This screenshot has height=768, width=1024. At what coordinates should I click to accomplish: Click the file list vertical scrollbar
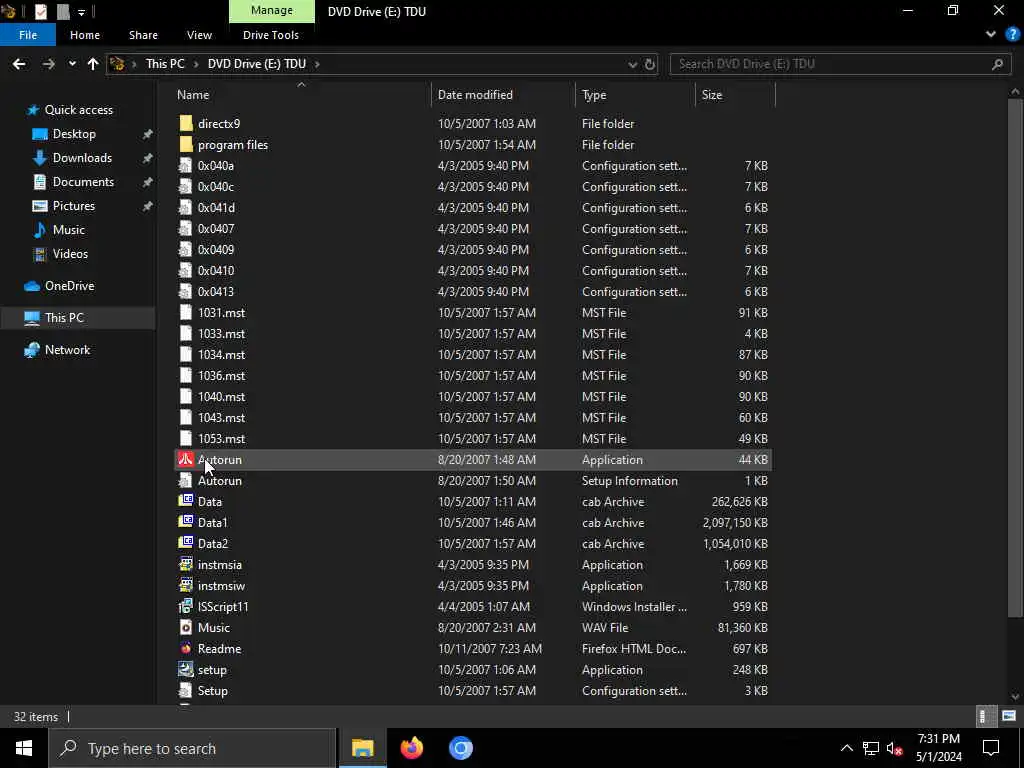(1015, 357)
